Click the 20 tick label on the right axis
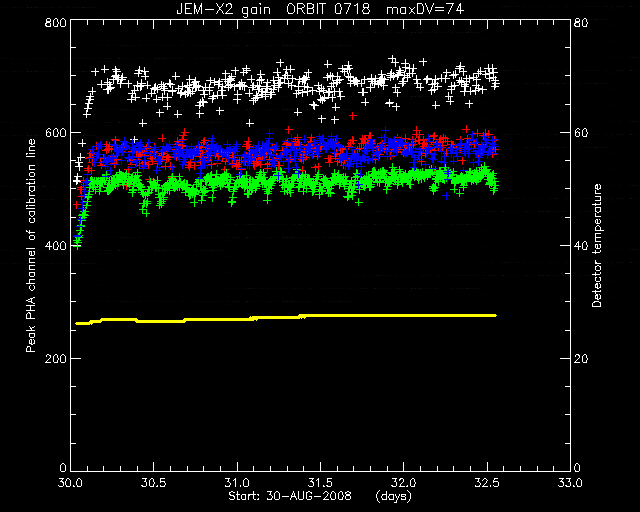This screenshot has width=640, height=512. pyautogui.click(x=581, y=358)
